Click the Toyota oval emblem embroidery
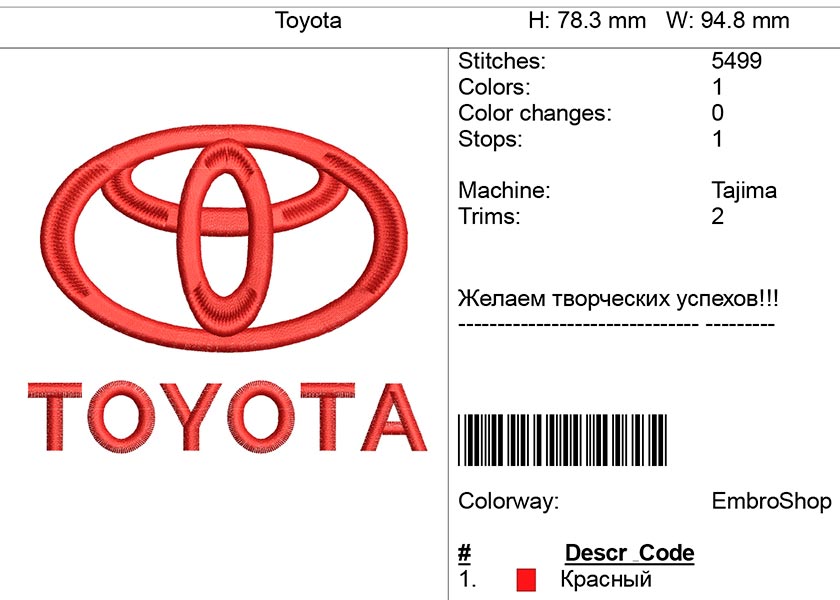 pyautogui.click(x=226, y=237)
